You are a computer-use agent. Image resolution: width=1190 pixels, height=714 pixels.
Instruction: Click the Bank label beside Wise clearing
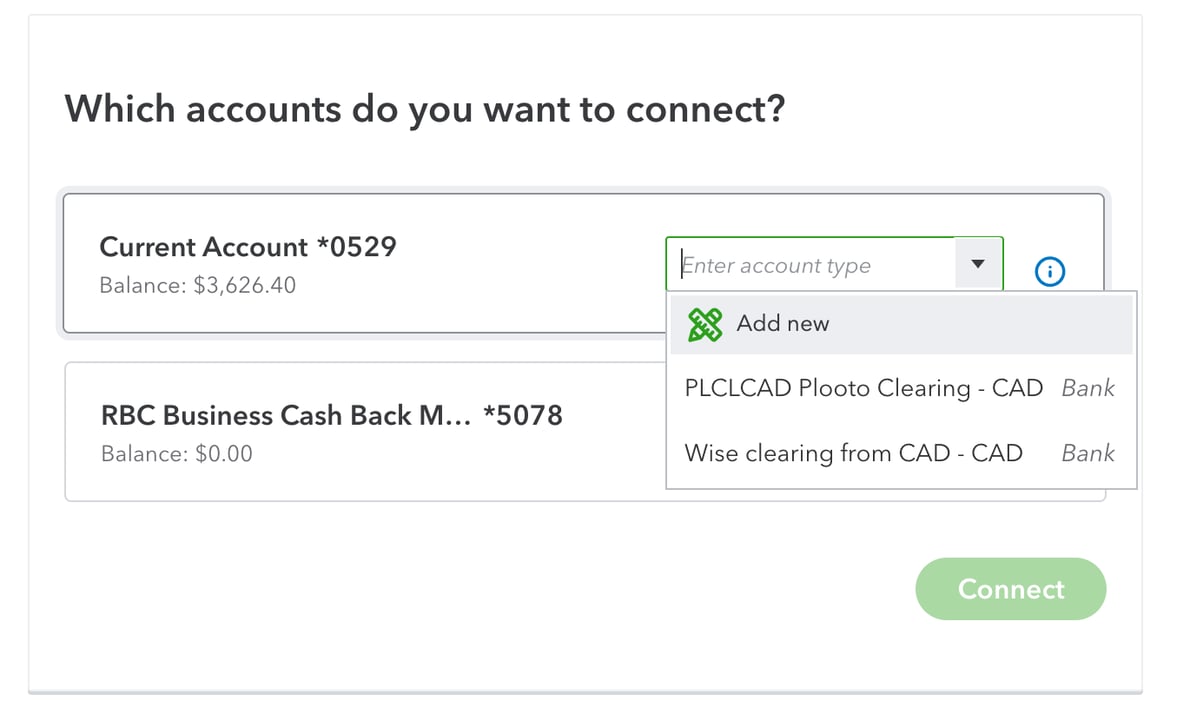(1088, 453)
